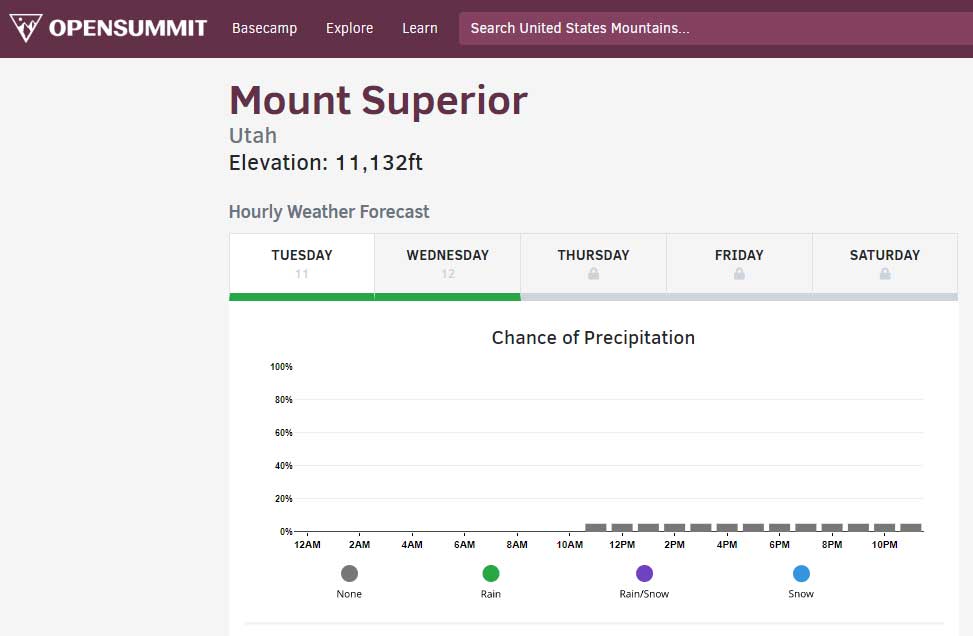Click the Mount Superior title
Screen dimensions: 973x636
[377, 100]
